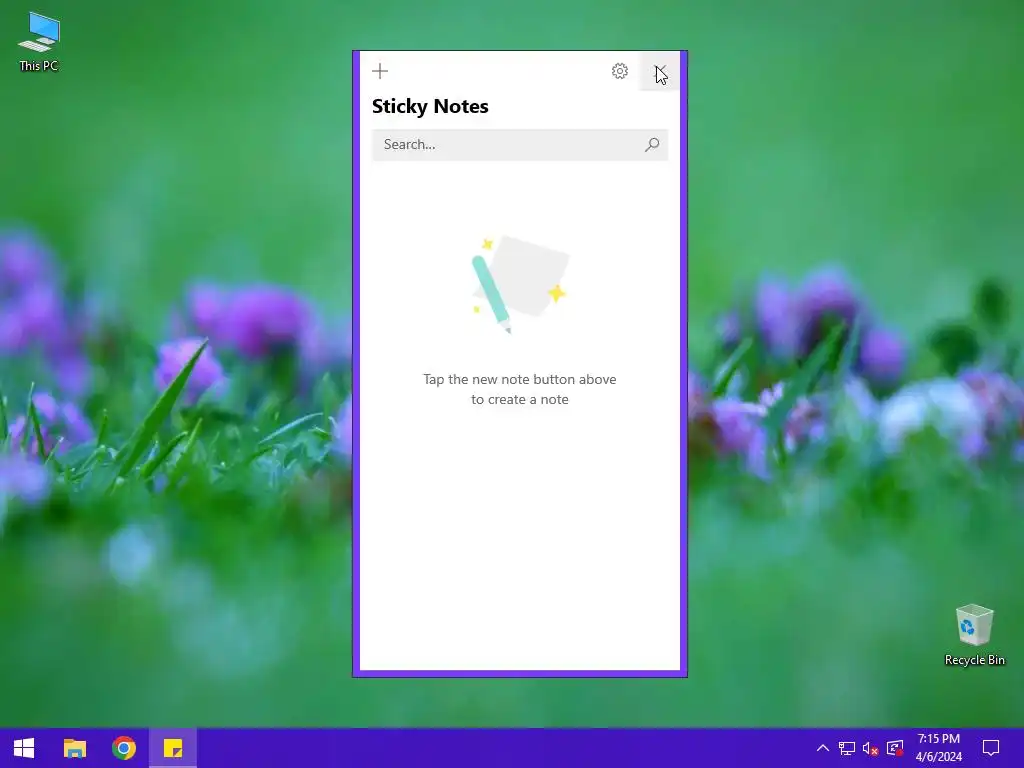Select This PC desktop icon
Screen dimensions: 1024x768
(39, 41)
